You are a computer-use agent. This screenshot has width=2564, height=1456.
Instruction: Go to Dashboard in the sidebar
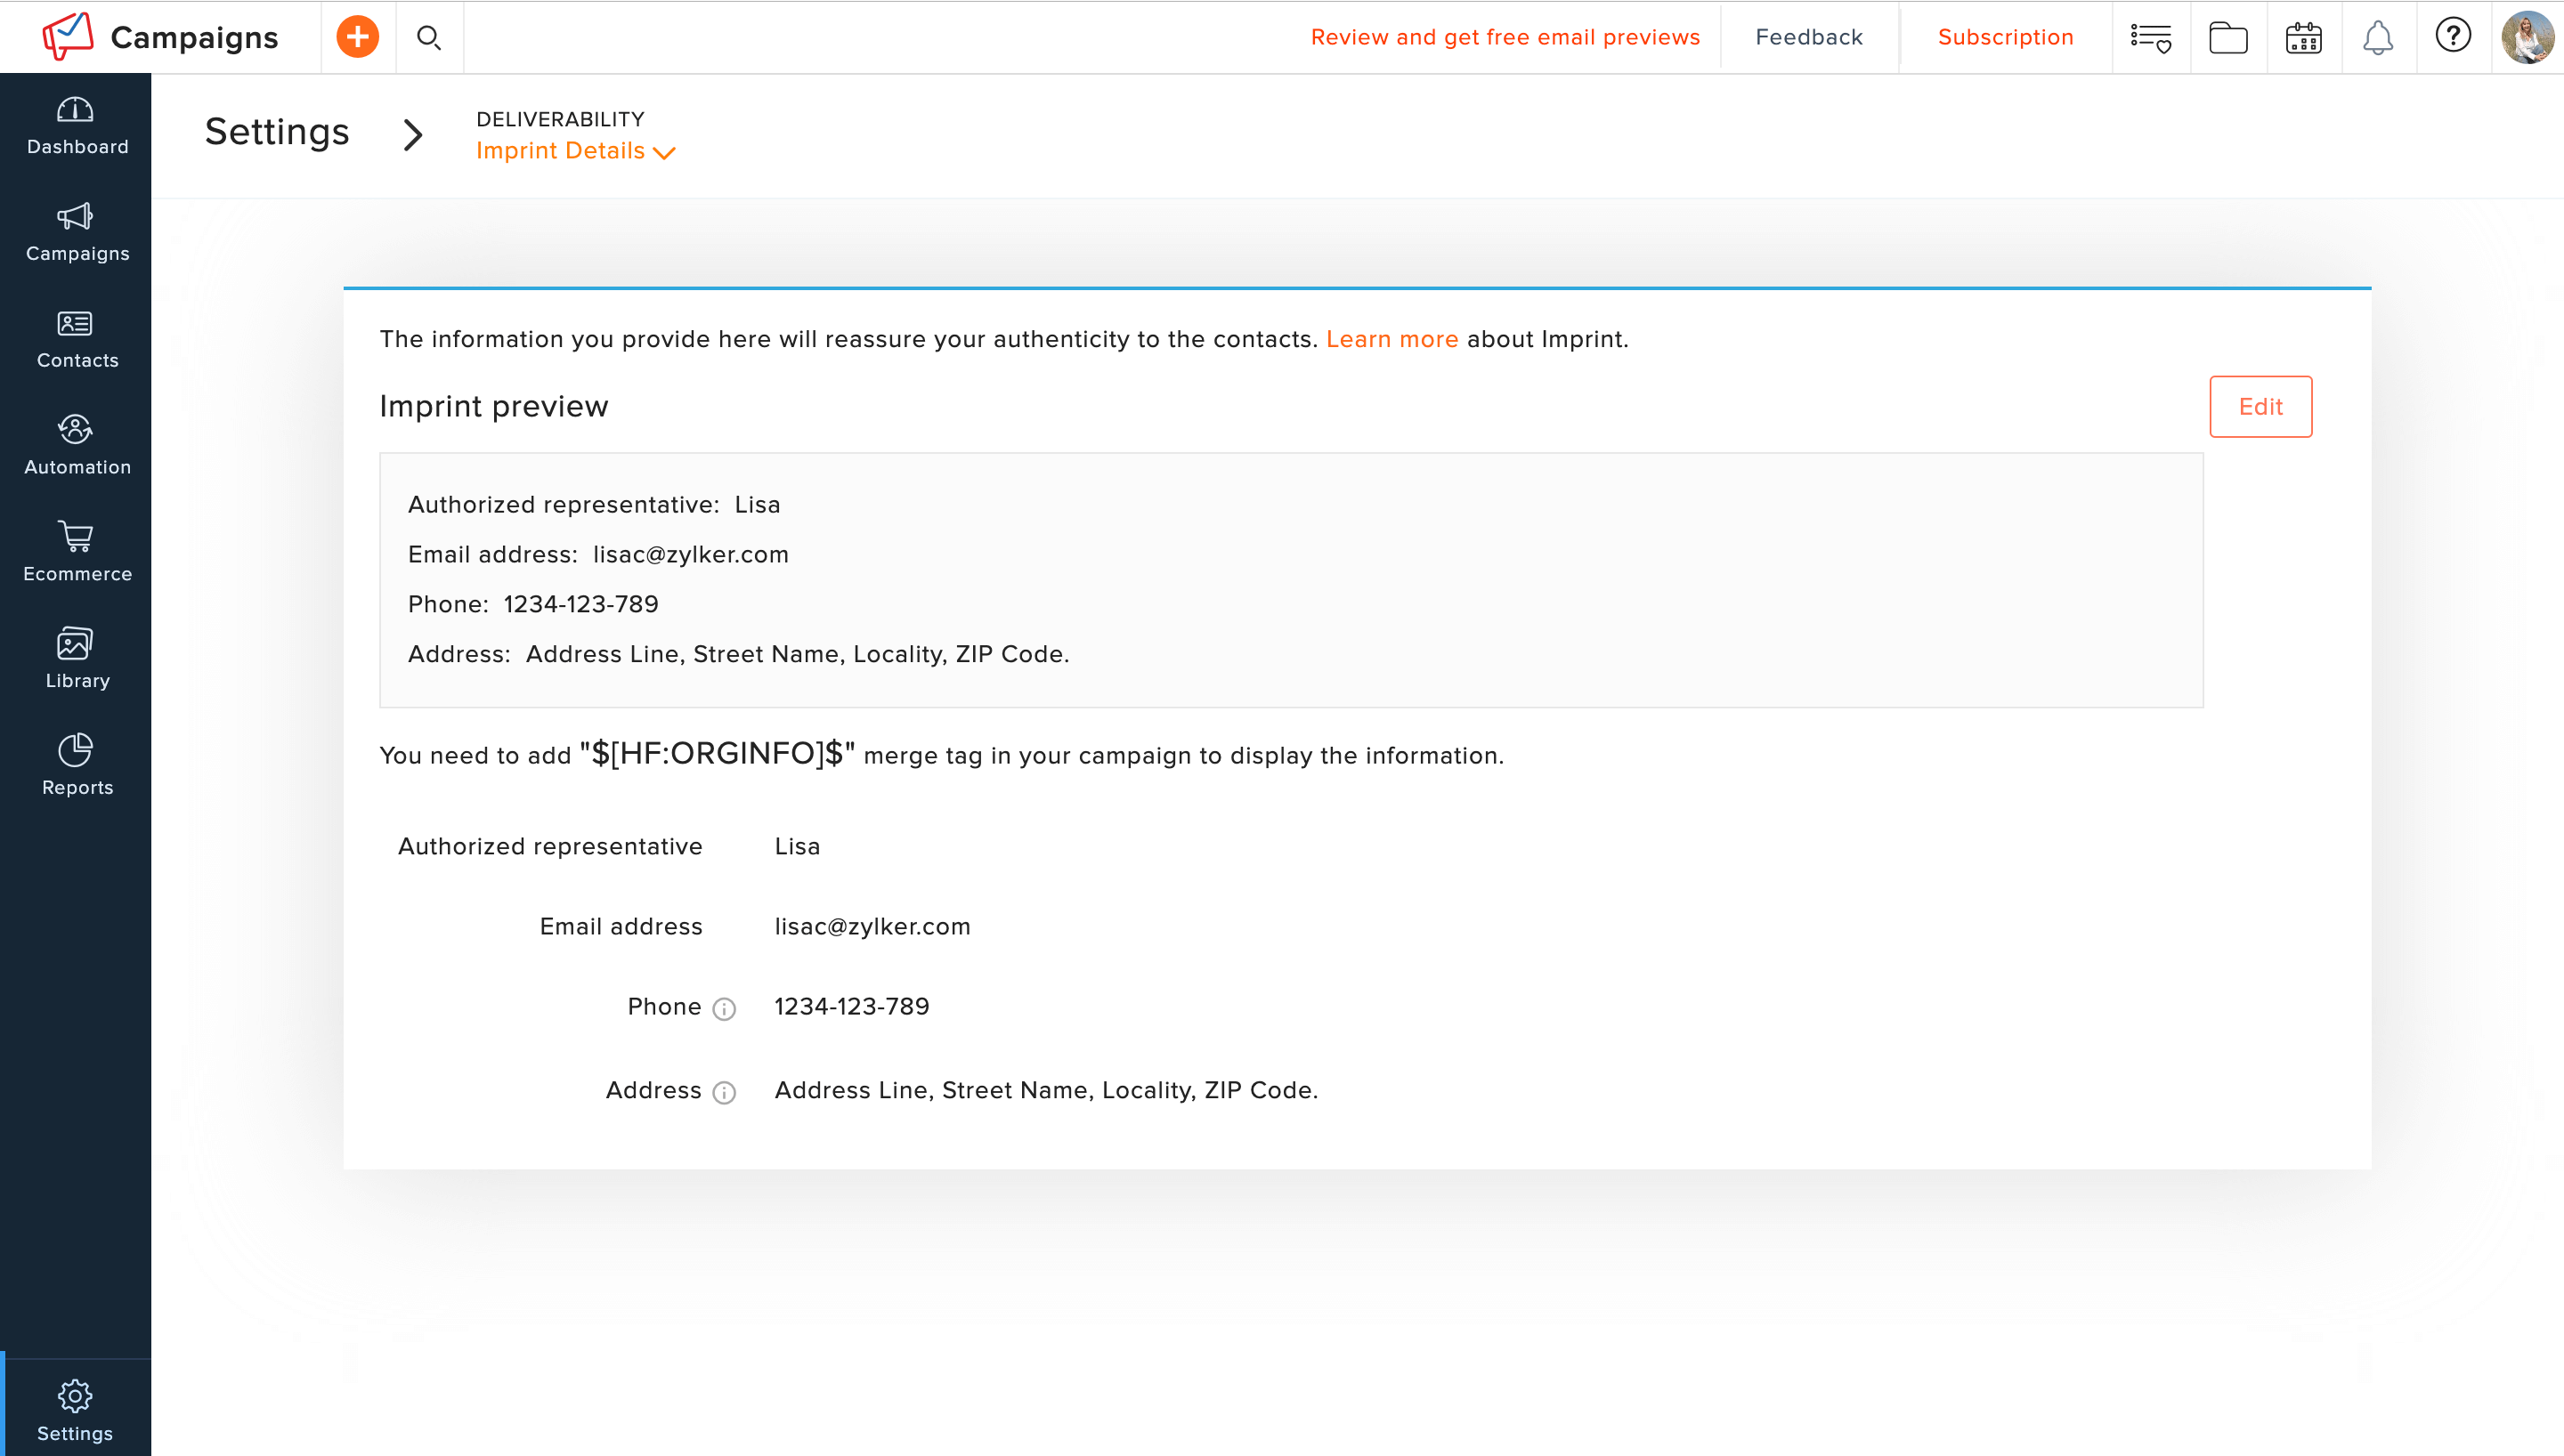pos(77,127)
